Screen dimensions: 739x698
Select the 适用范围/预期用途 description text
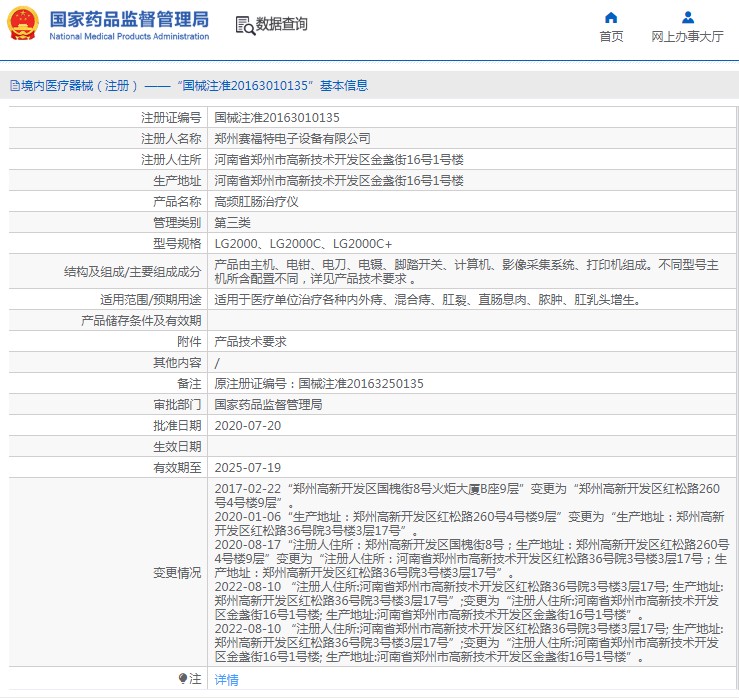pos(427,299)
